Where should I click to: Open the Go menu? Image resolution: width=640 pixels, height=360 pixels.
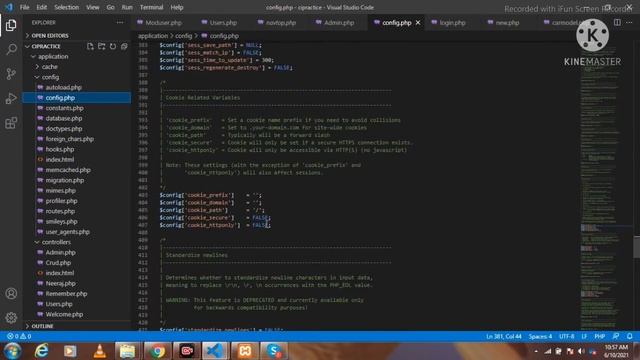111,7
